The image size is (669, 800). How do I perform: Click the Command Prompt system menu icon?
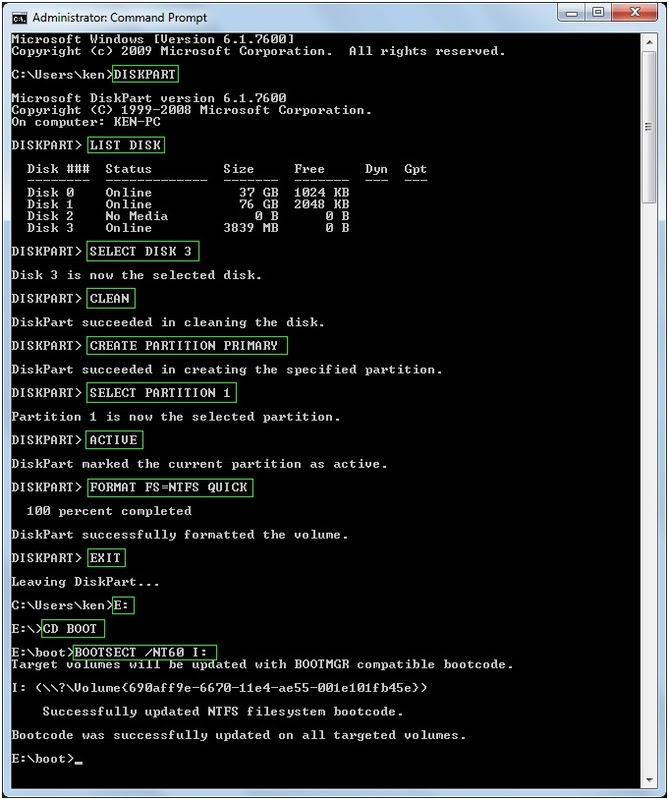click(x=19, y=18)
